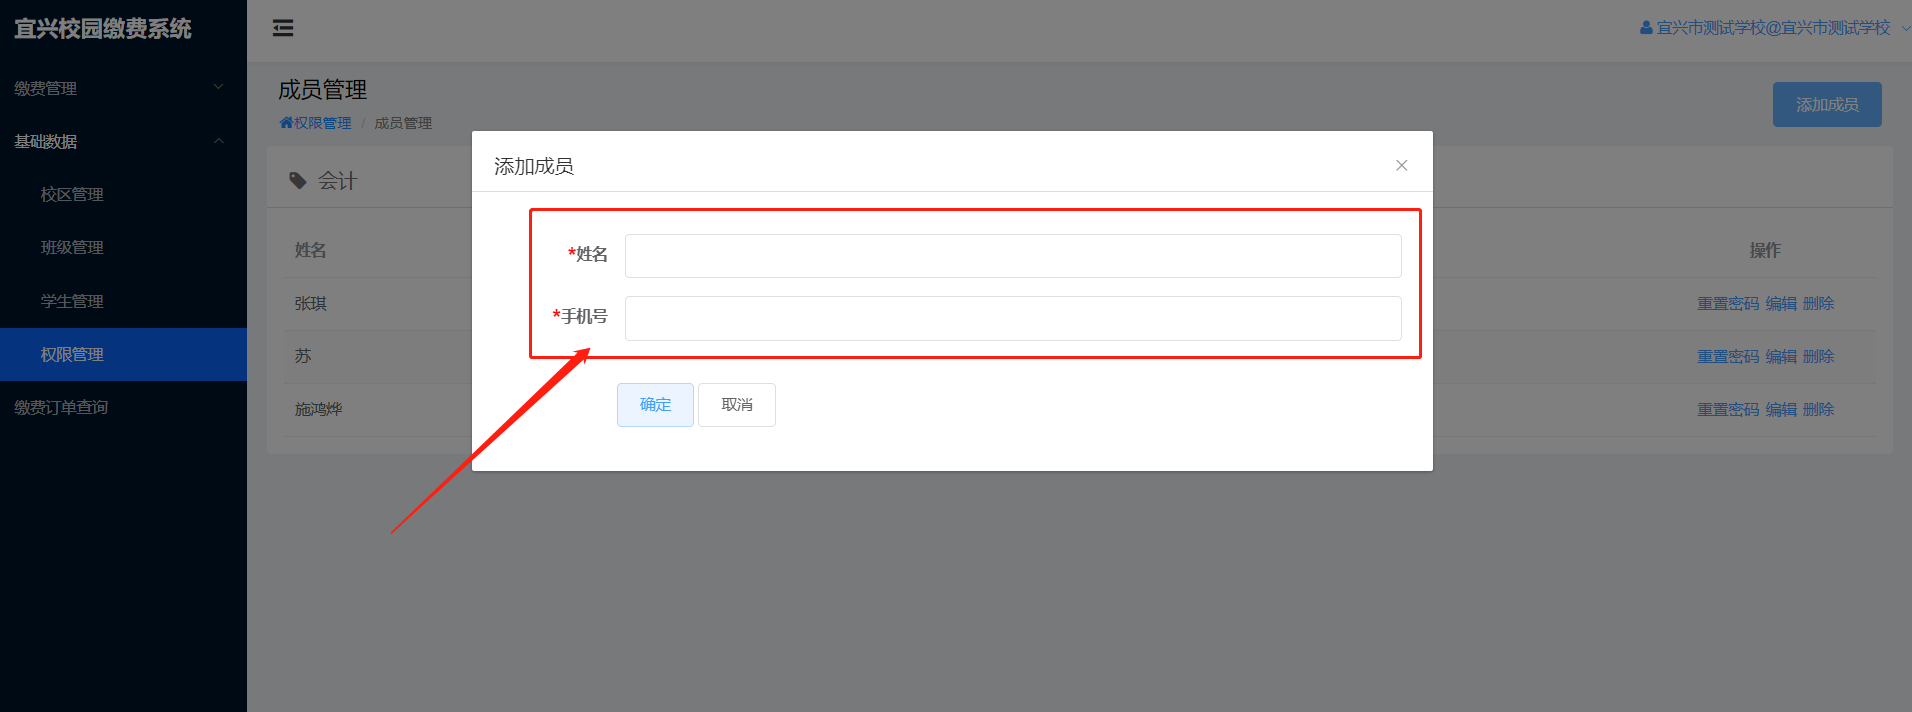The height and width of the screenshot is (712, 1912).
Task: Click 删除 link in 施鸿烨 row
Action: pyautogui.click(x=1818, y=409)
